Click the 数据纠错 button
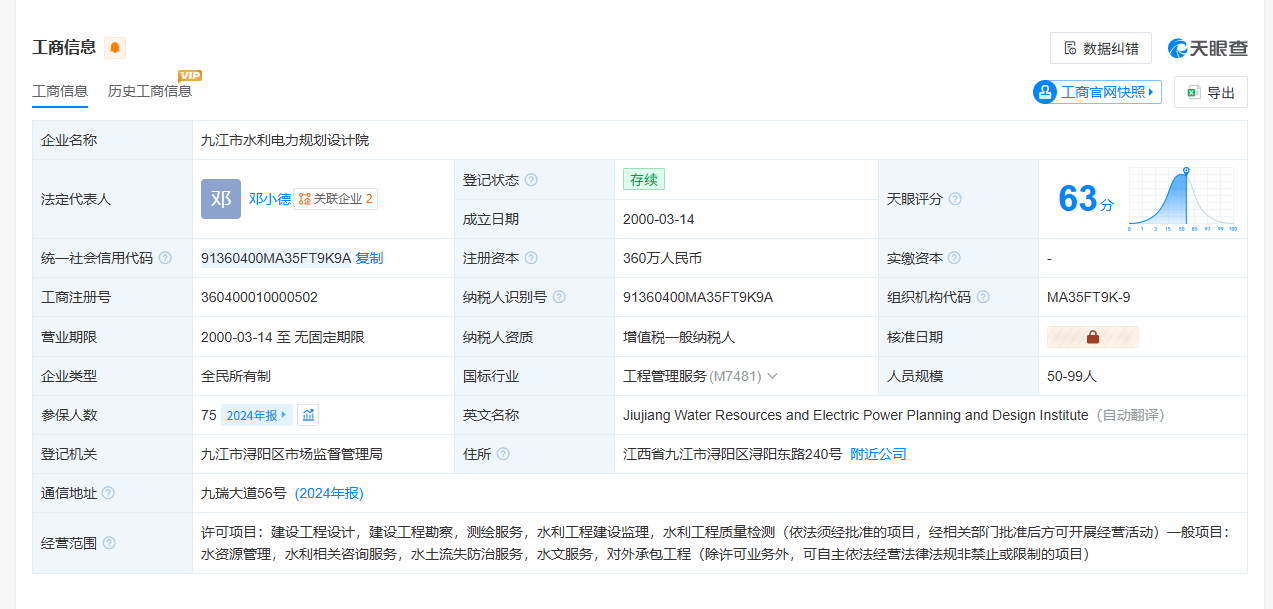1273x609 pixels. click(x=1100, y=48)
